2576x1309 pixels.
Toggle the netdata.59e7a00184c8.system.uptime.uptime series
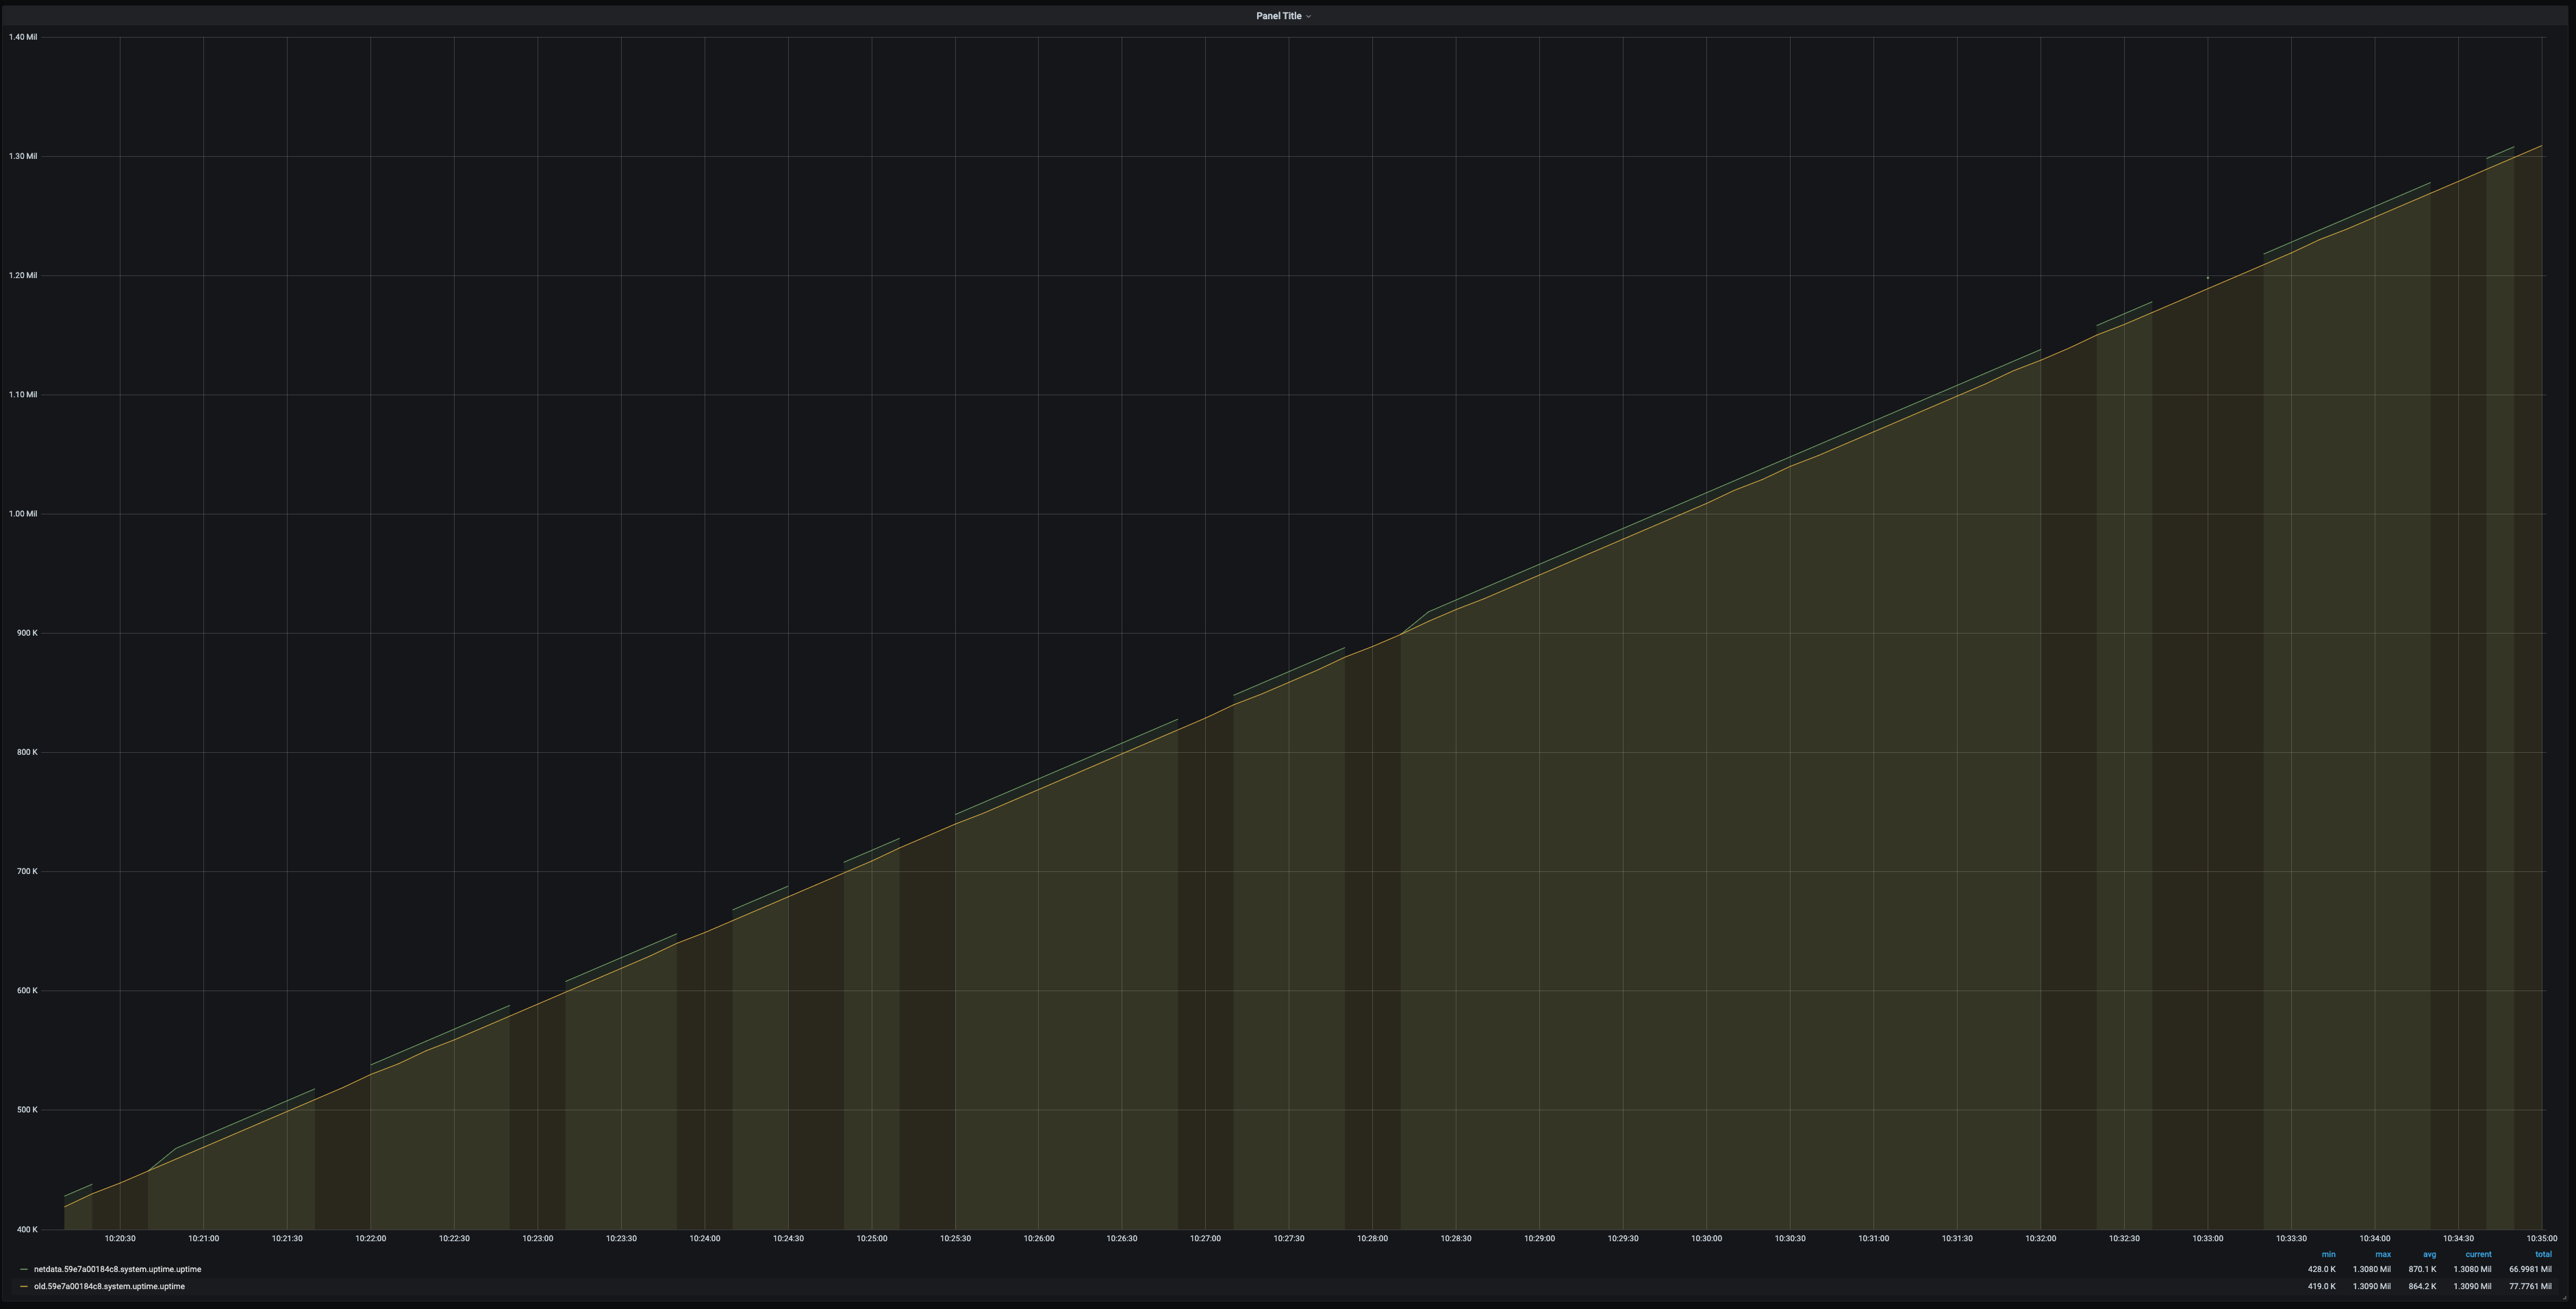pos(117,1269)
